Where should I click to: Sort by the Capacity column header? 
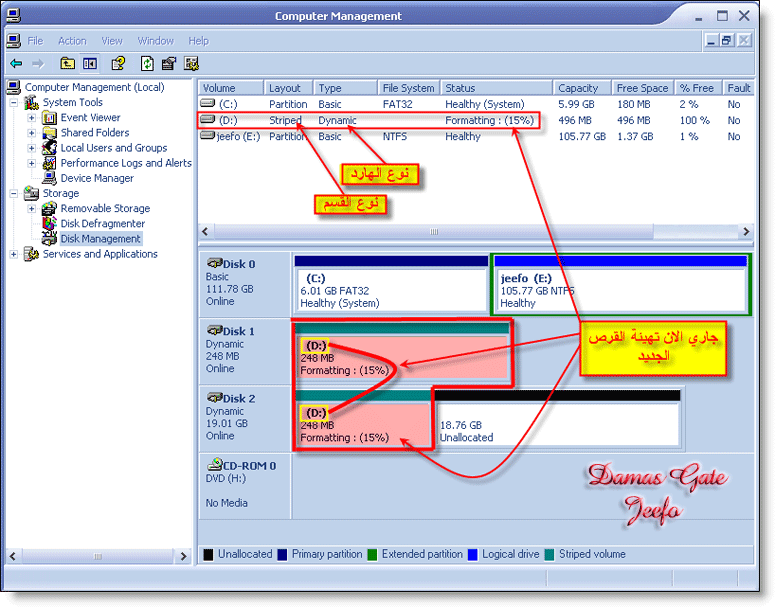pyautogui.click(x=582, y=88)
